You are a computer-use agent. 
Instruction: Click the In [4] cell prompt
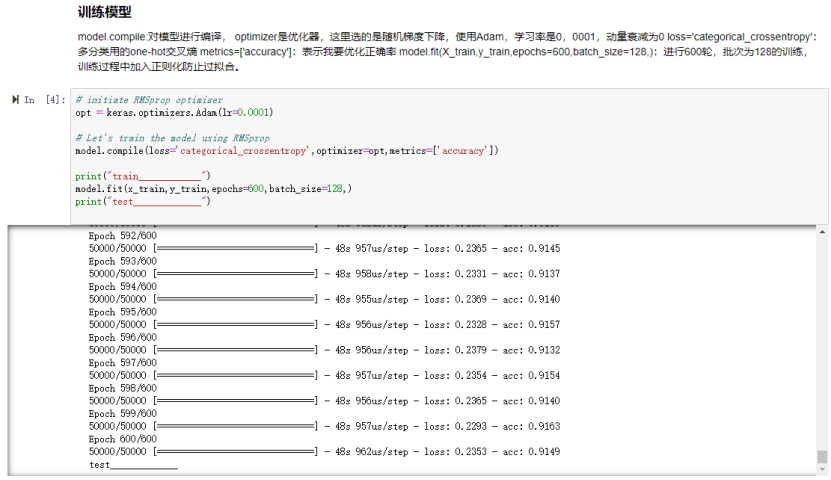click(45, 100)
